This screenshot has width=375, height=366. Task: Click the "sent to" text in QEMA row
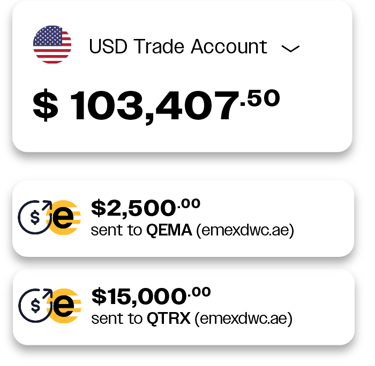[x=117, y=231]
